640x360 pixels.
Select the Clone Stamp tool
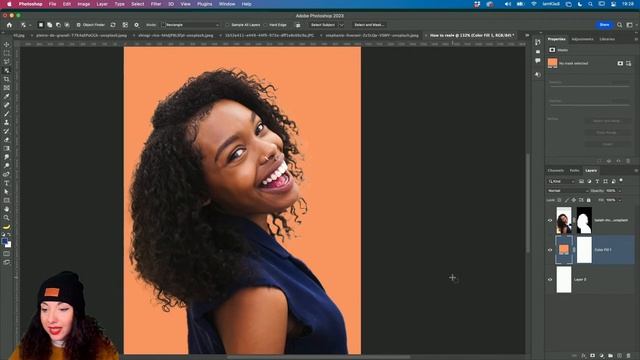7,122
